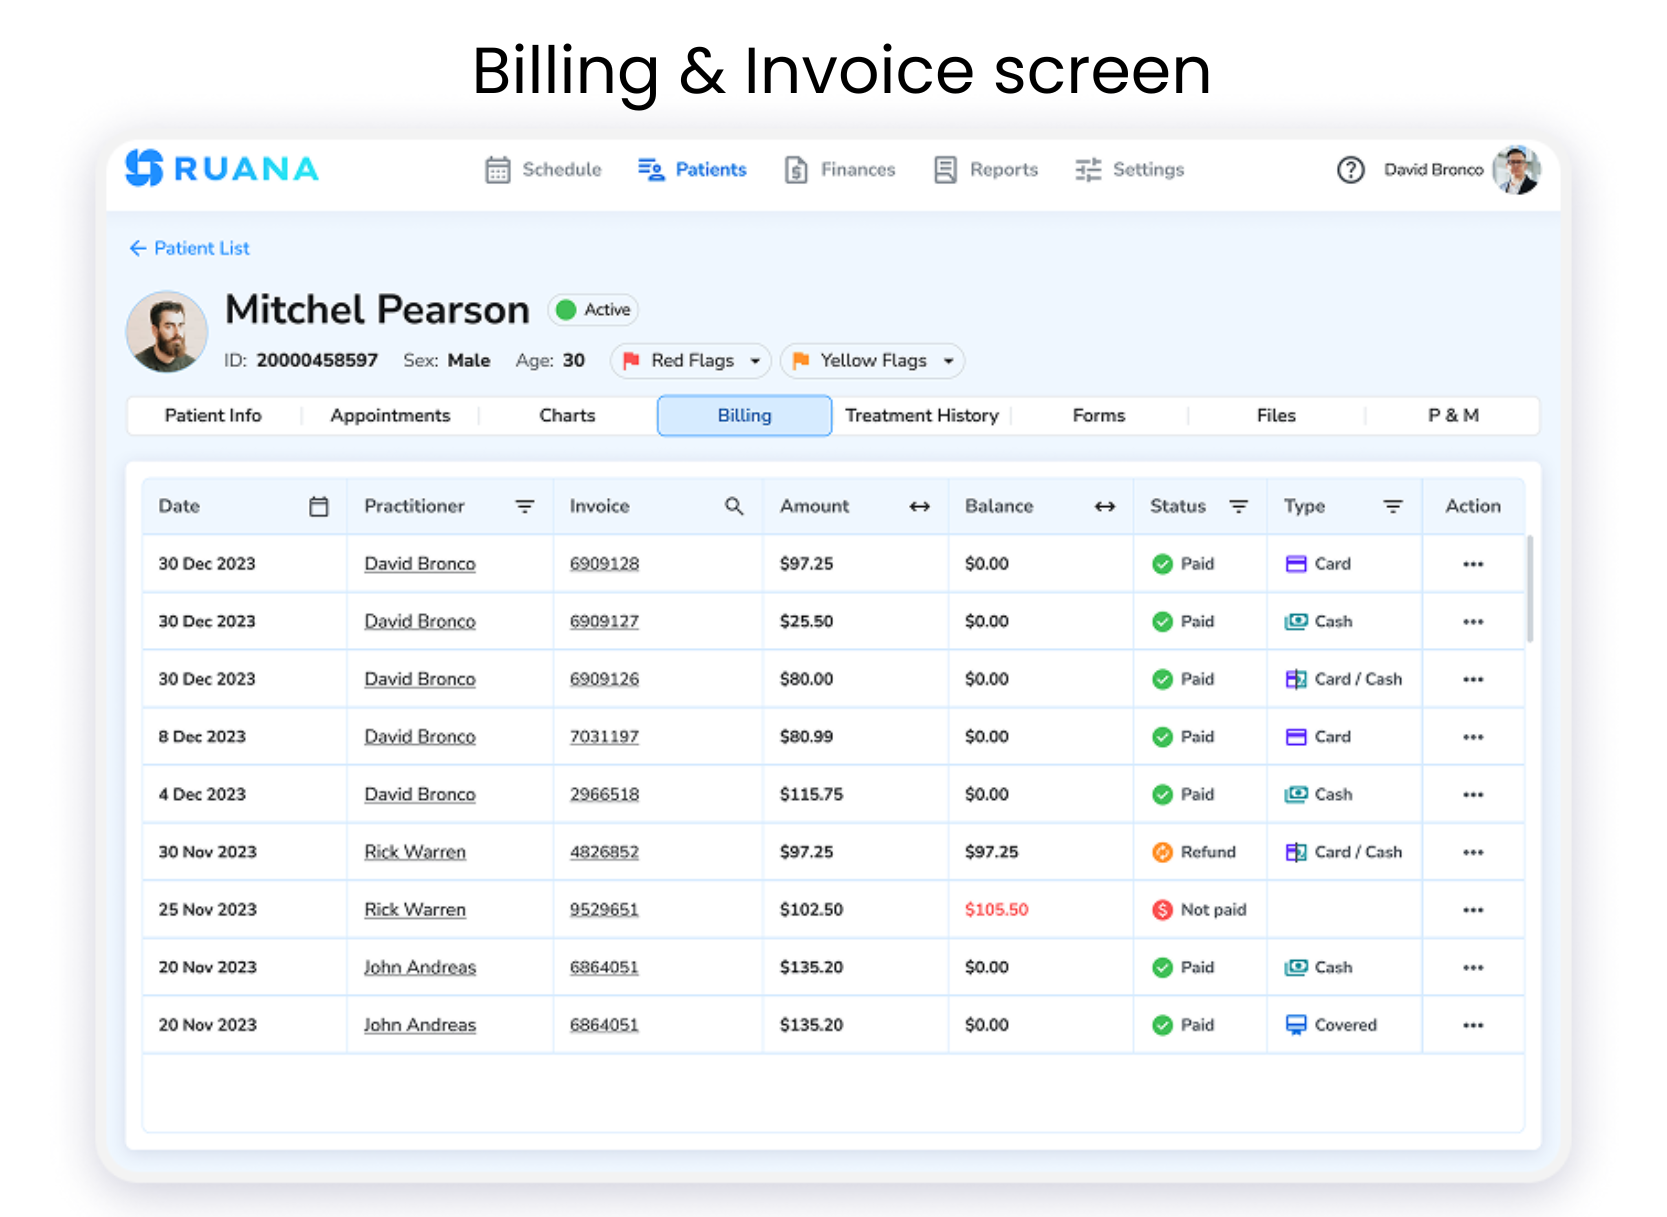Click the Balance column range arrows
The width and height of the screenshot is (1667, 1217).
coord(1105,507)
